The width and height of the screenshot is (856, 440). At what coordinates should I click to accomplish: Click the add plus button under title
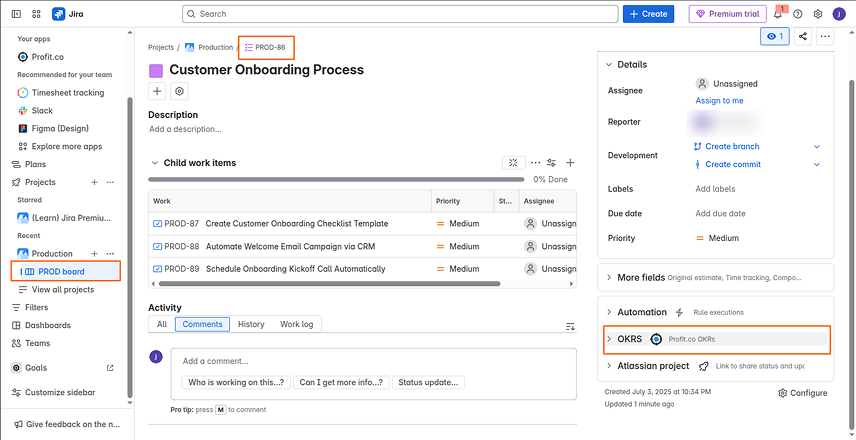tap(157, 91)
